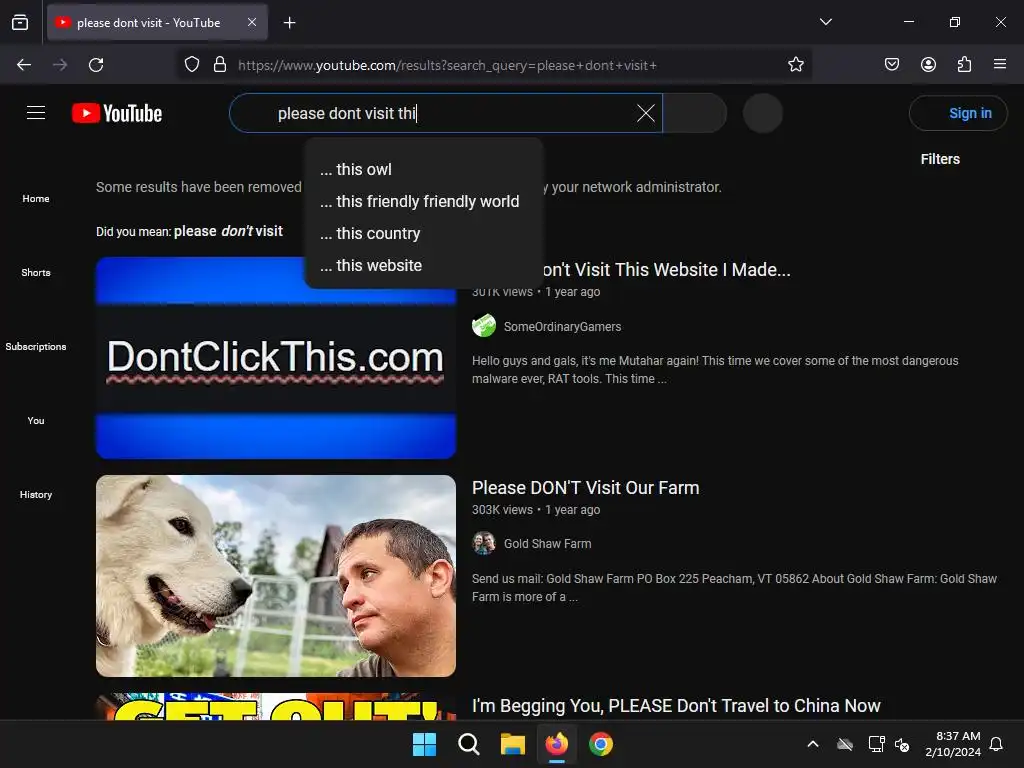Toggle the YouTube guide hamburger menu
Image resolution: width=1024 pixels, height=768 pixels.
tap(36, 113)
